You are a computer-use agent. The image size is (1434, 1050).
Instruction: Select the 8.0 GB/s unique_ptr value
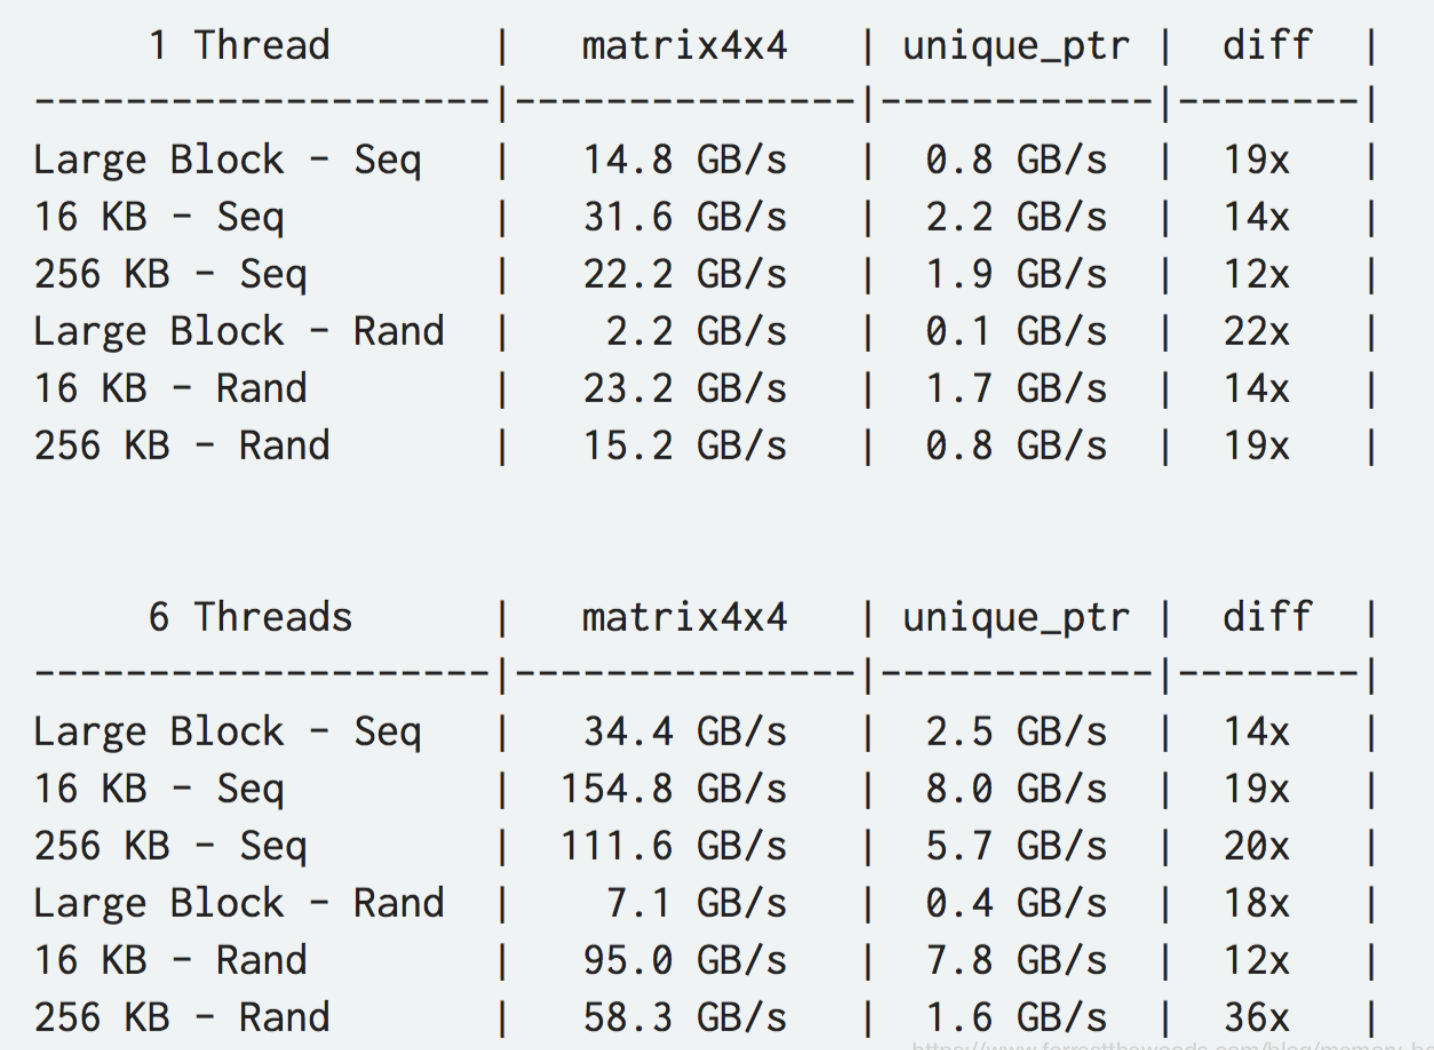1016,788
